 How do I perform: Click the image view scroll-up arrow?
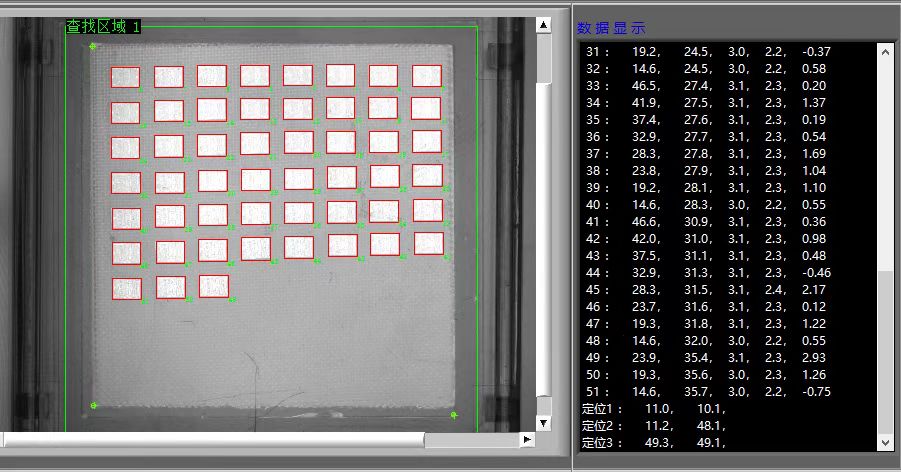pyautogui.click(x=543, y=25)
